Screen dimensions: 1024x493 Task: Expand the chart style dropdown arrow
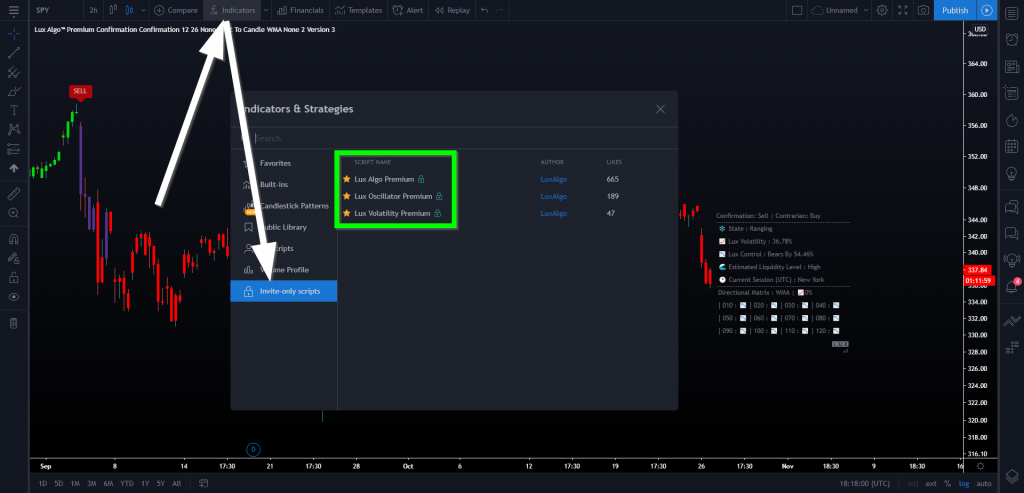[x=143, y=10]
